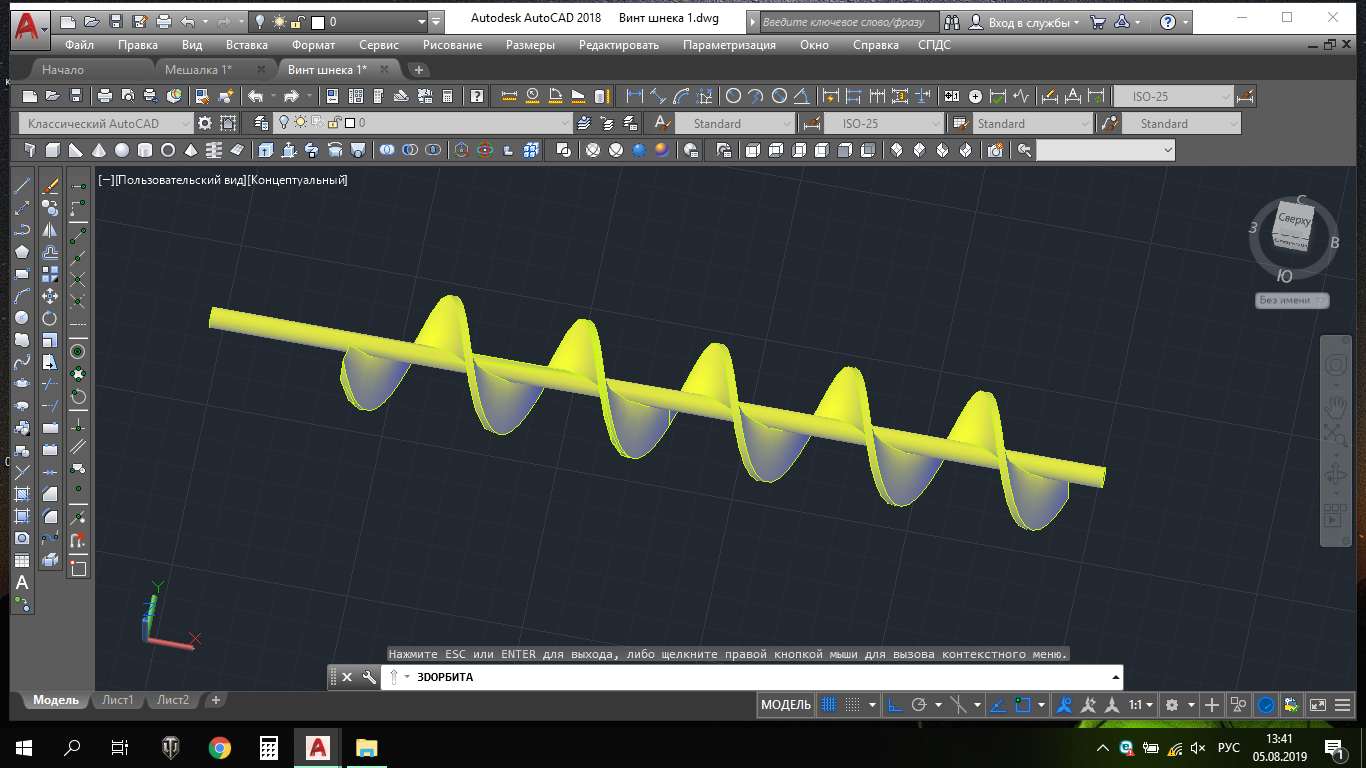Click the Plot (printer) icon
This screenshot has height=768, width=1366.
point(104,96)
